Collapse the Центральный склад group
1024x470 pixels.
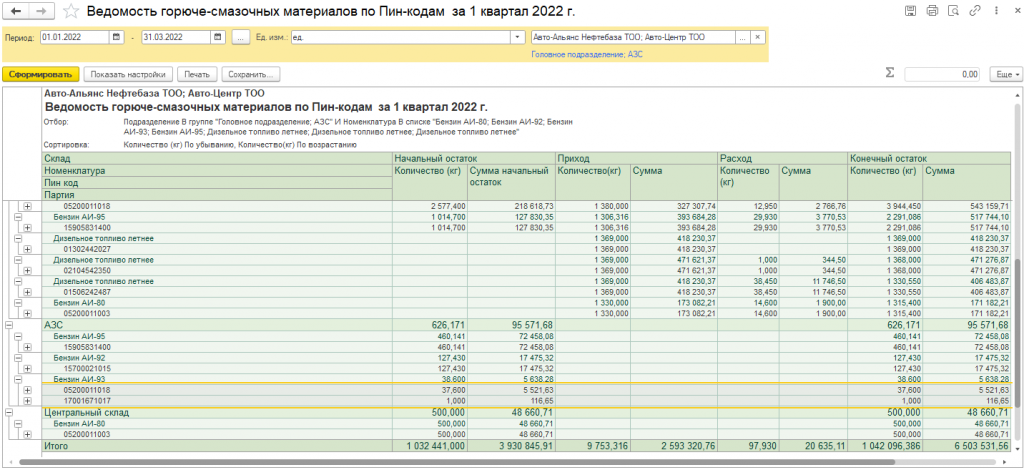(x=10, y=412)
